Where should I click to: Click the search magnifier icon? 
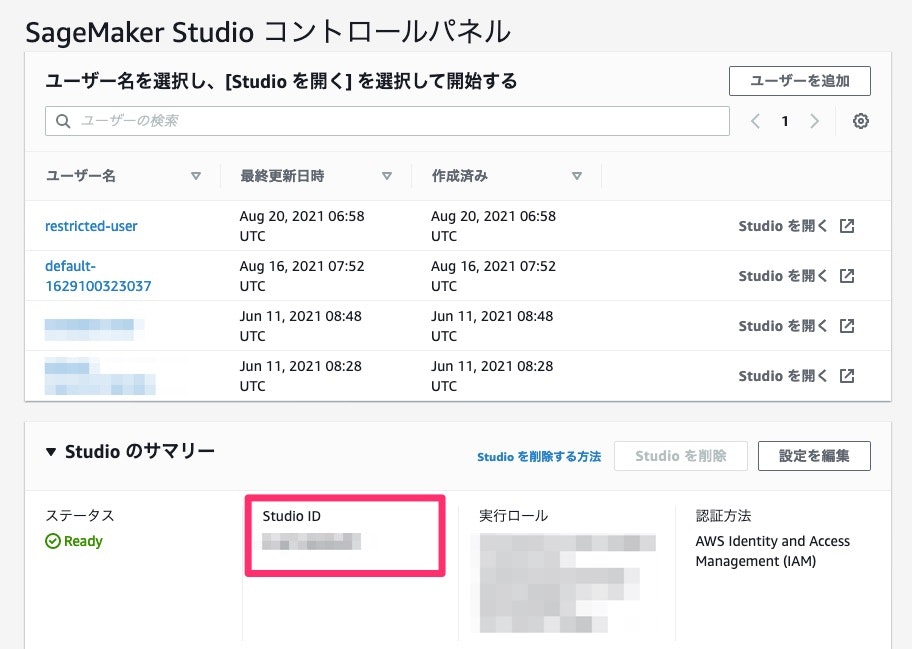63,121
